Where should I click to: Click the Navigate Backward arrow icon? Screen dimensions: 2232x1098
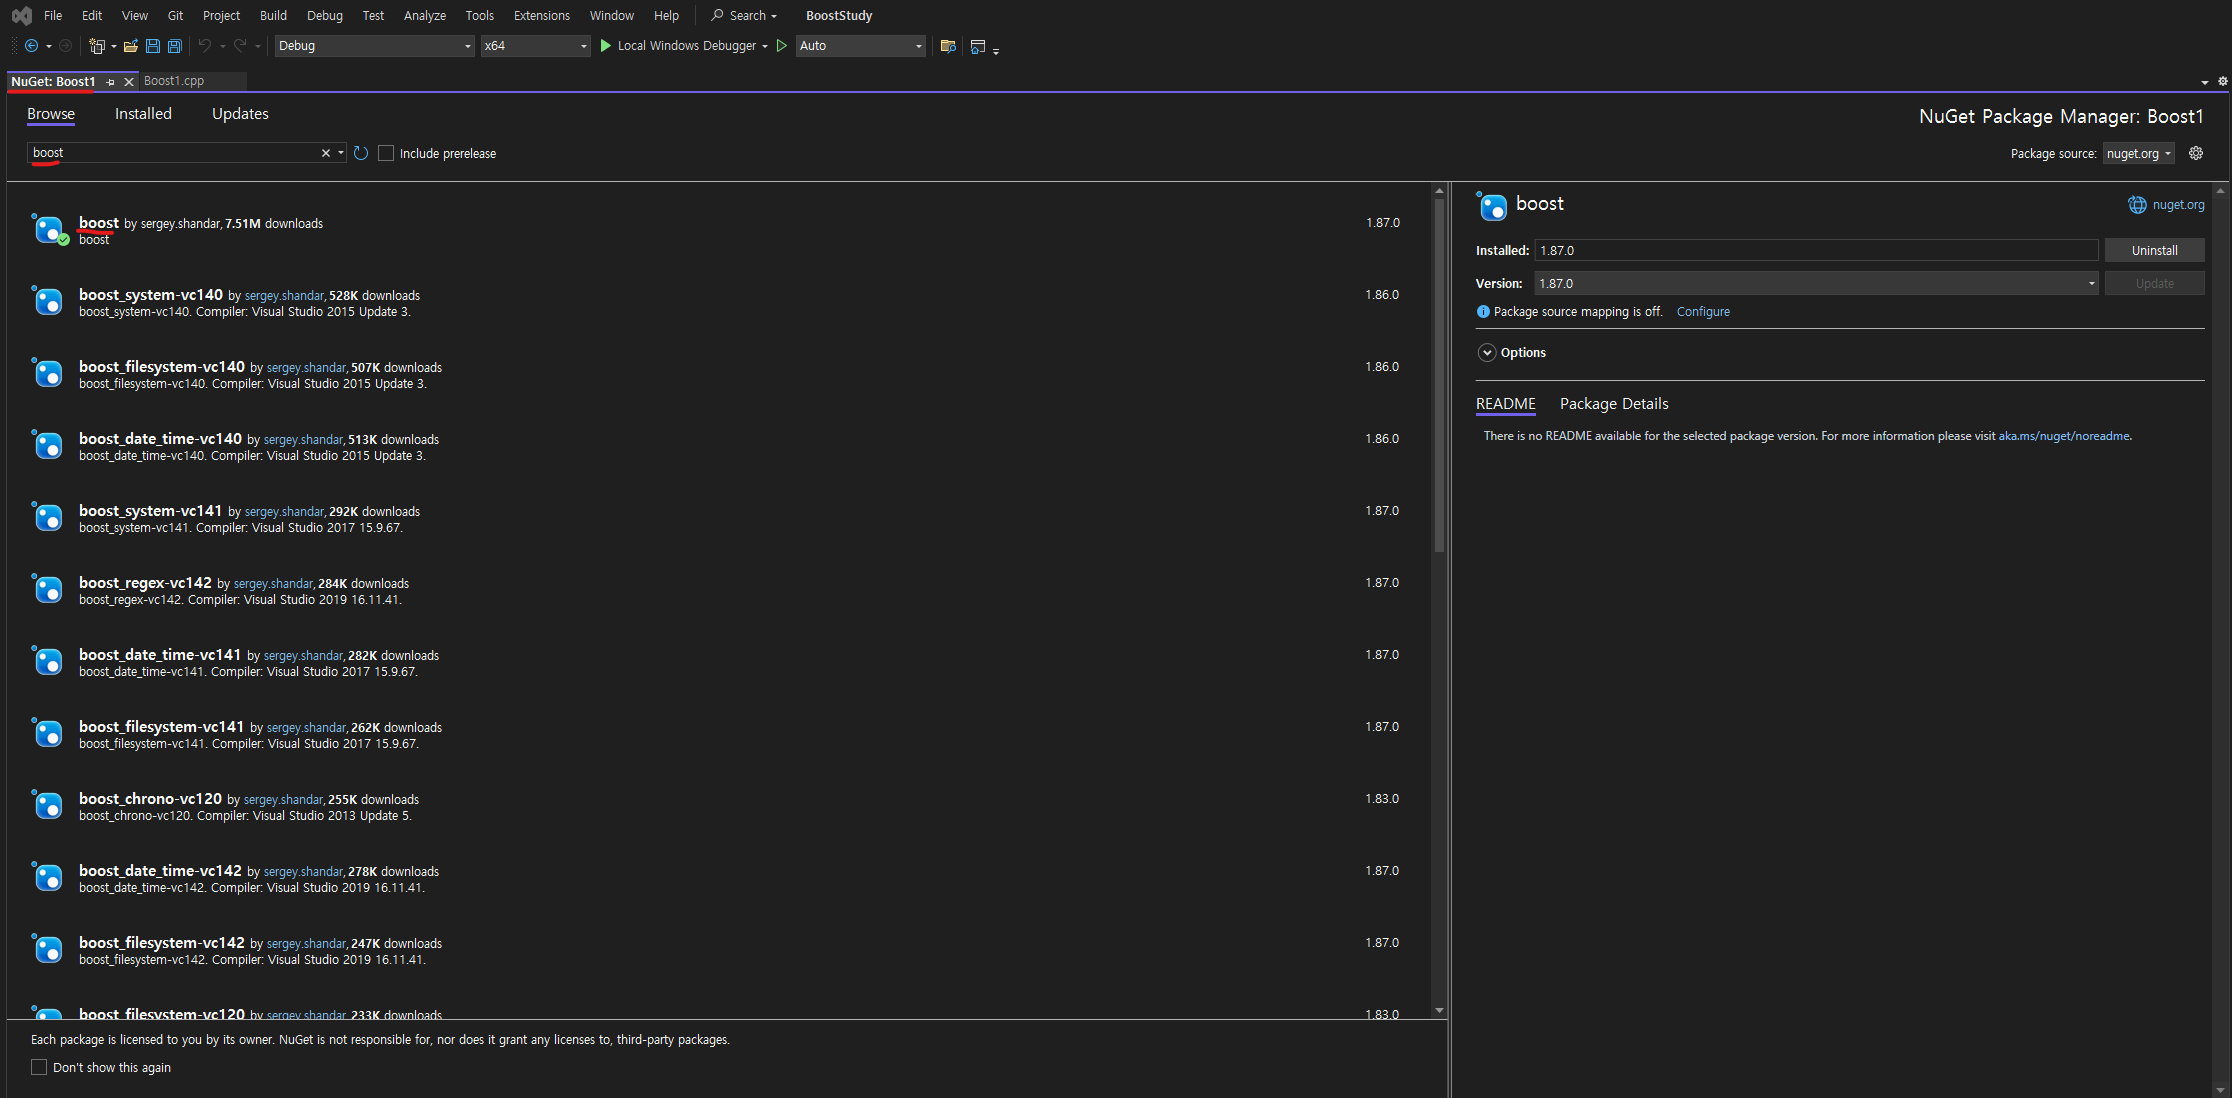(32, 46)
